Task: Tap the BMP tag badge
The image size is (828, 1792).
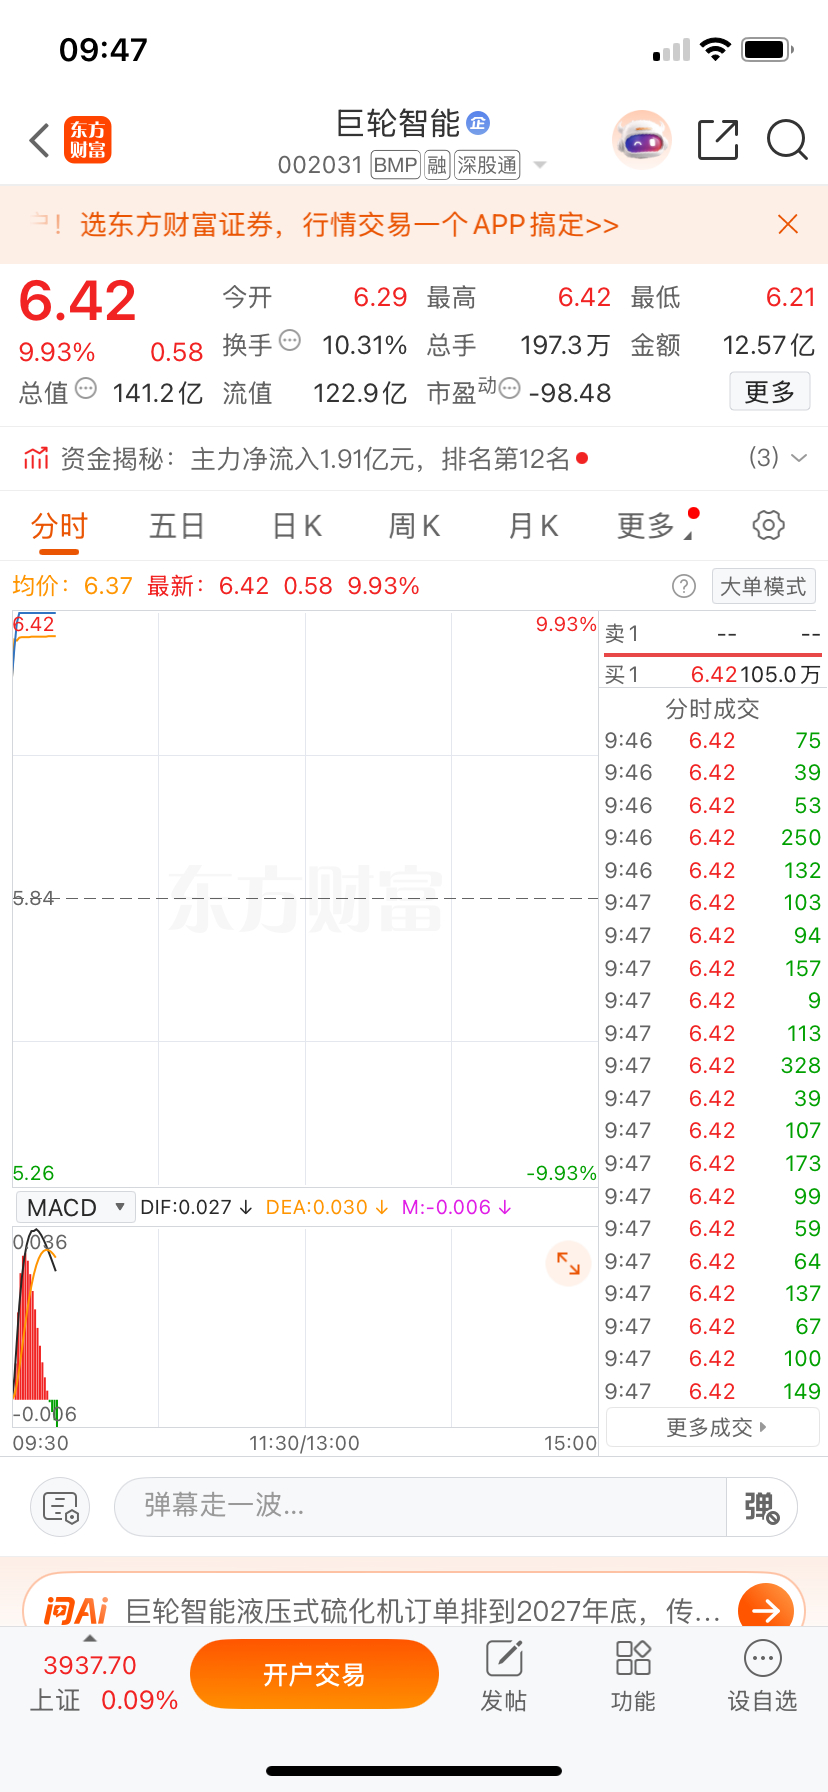Action: coord(395,165)
